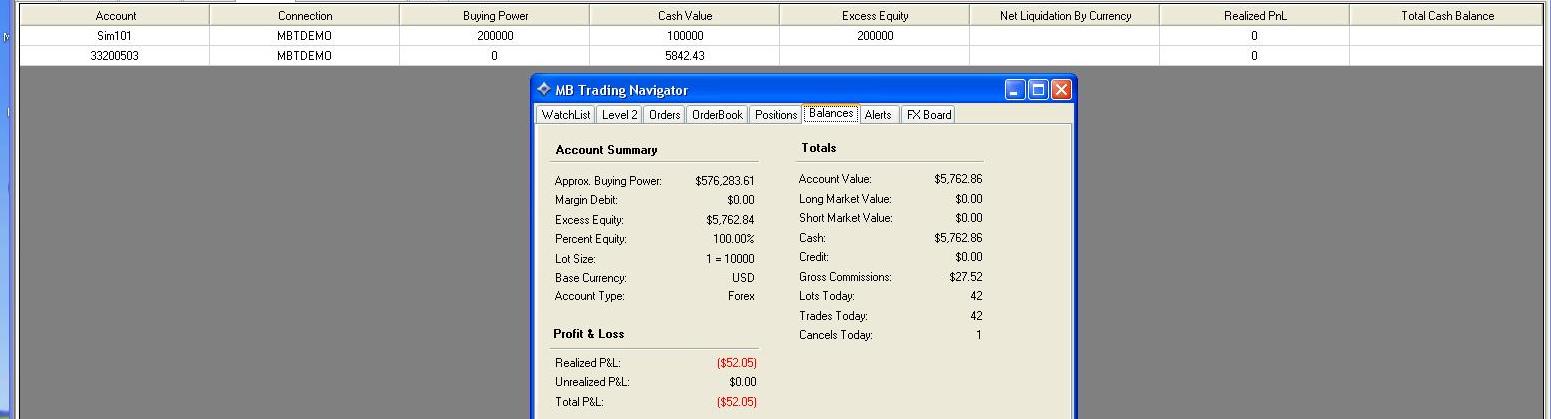
Task: Click the Base Currency value USD
Action: tap(743, 278)
